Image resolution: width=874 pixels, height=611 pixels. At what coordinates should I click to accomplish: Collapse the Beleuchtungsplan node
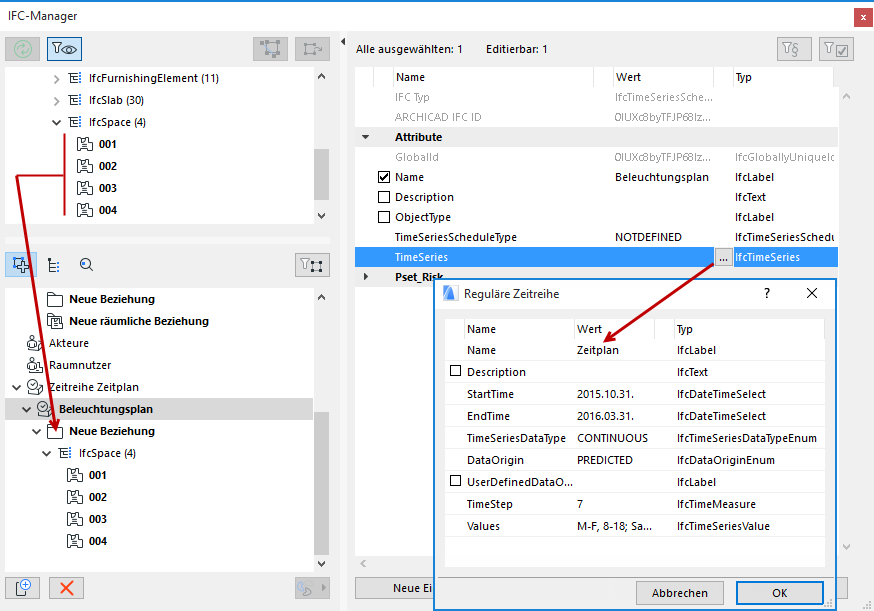click(x=26, y=409)
